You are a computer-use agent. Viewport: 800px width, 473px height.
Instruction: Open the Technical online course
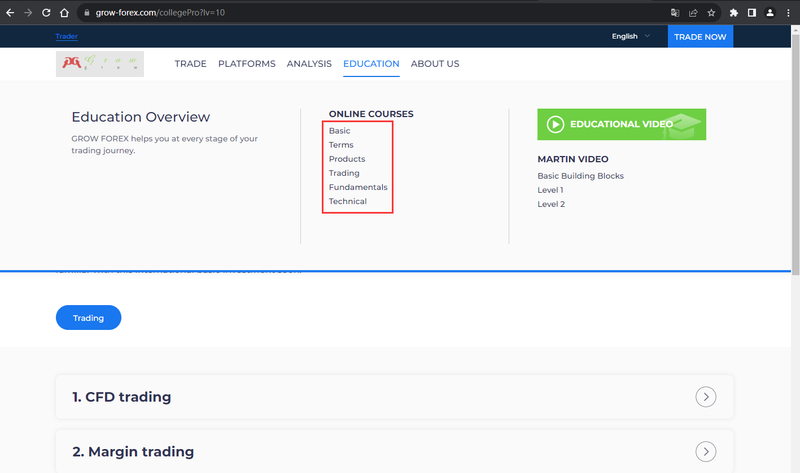[347, 202]
